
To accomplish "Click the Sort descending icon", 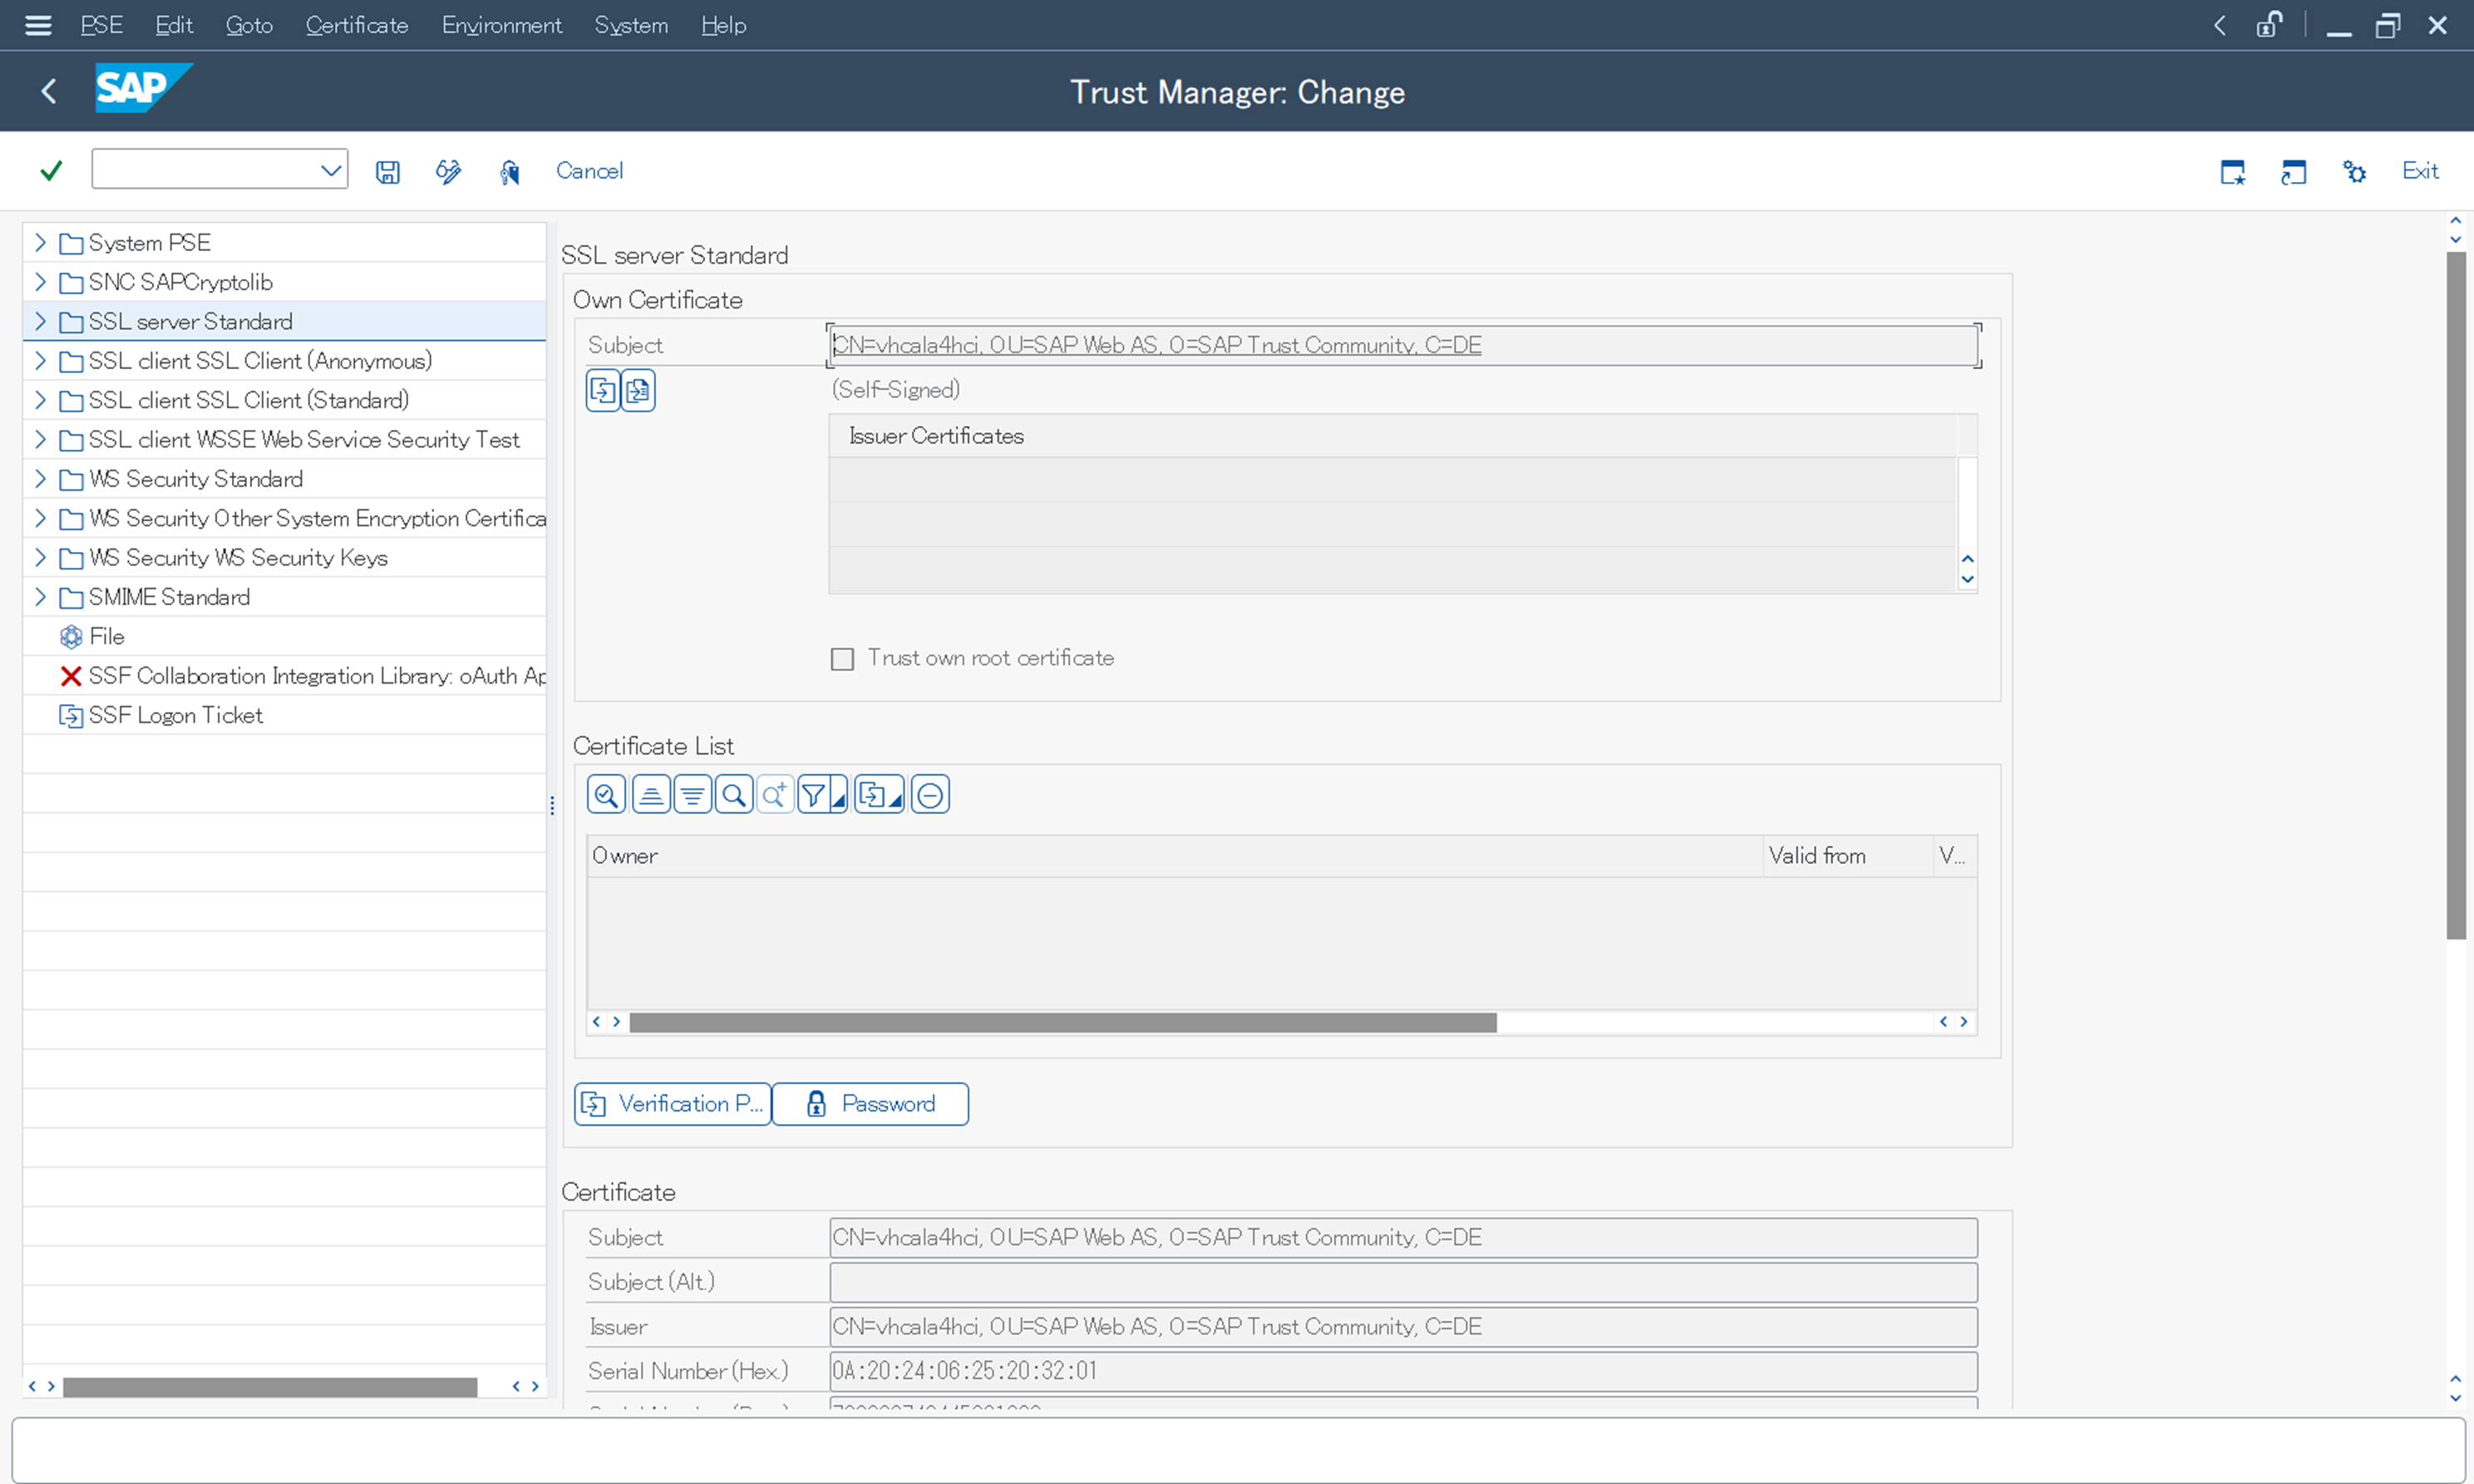I will [692, 795].
